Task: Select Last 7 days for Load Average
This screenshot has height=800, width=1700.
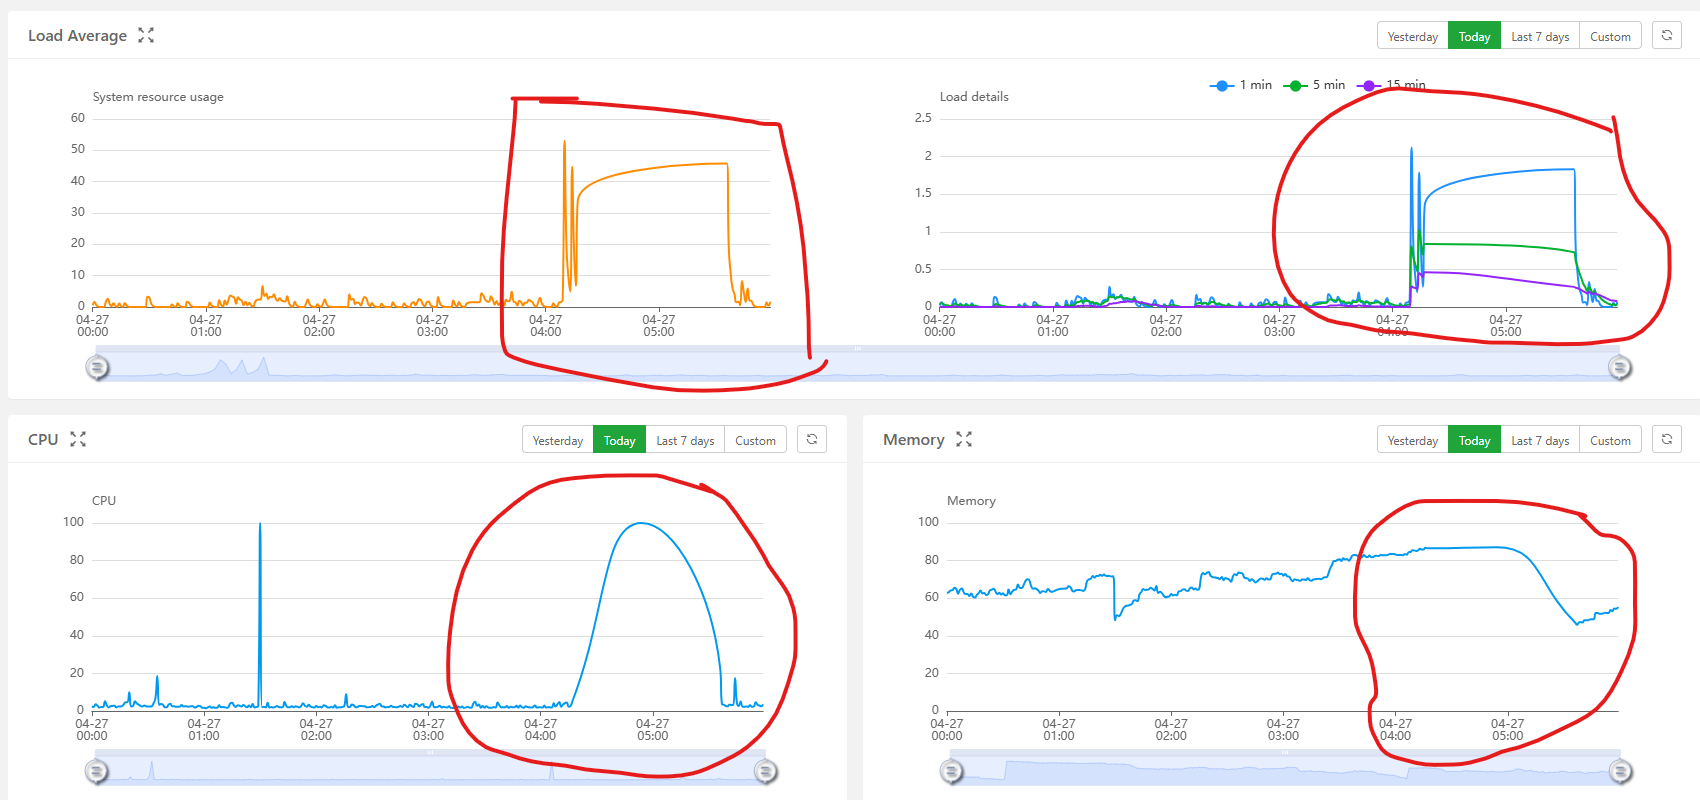Action: coord(1540,36)
